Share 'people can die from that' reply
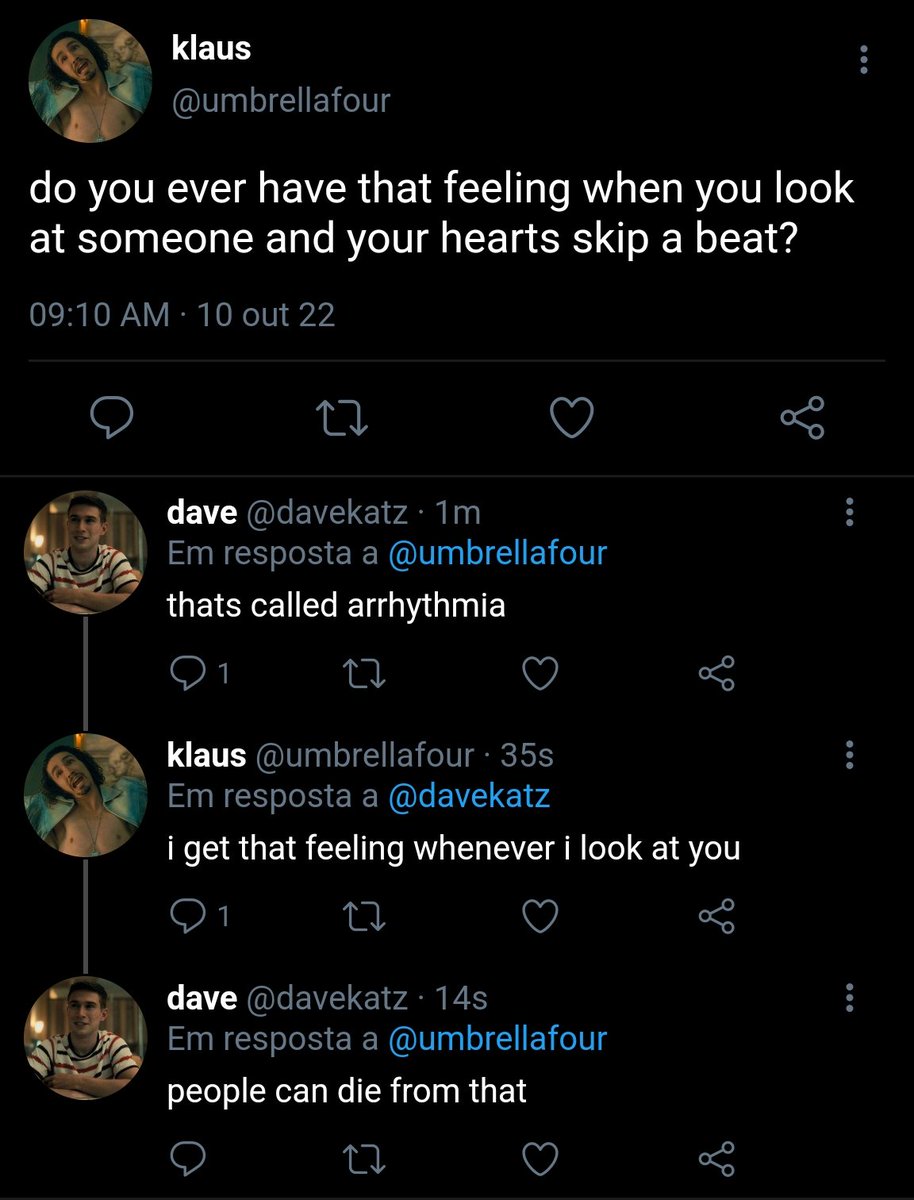This screenshot has width=914, height=1200. 716,1157
